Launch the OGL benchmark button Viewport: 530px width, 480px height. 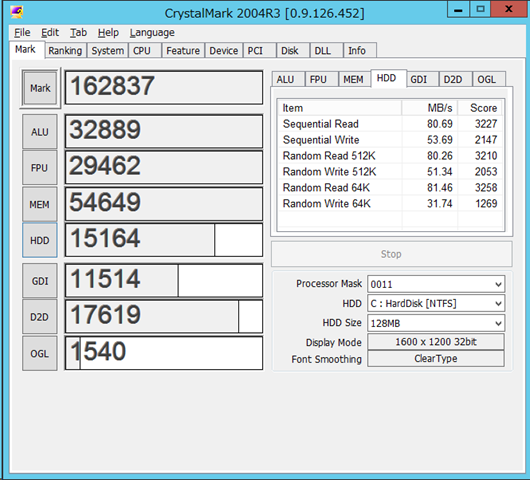[40, 354]
